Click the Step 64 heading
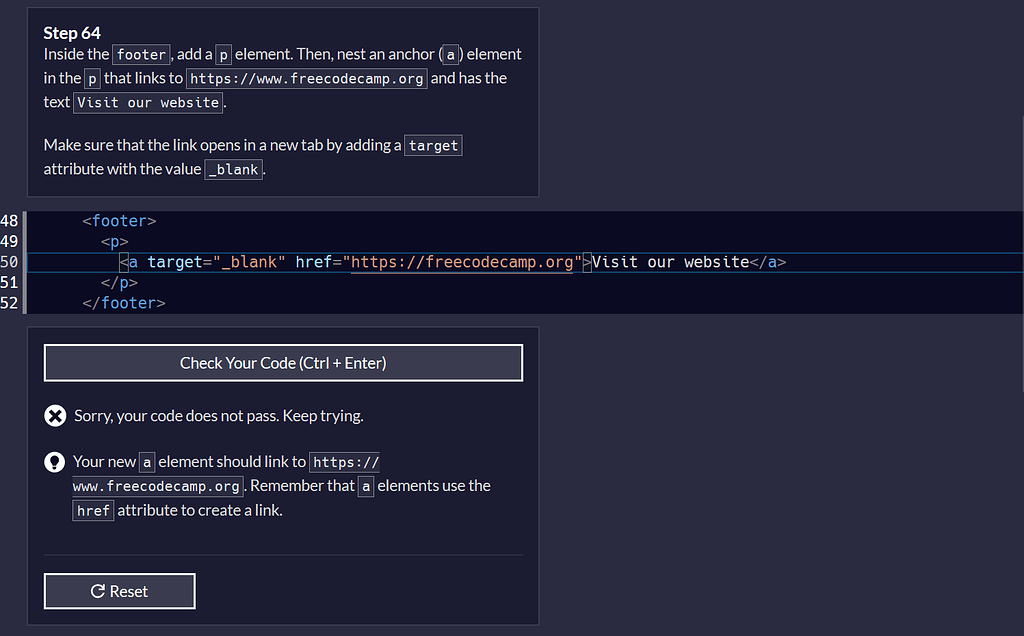This screenshot has height=636, width=1024. point(71,33)
